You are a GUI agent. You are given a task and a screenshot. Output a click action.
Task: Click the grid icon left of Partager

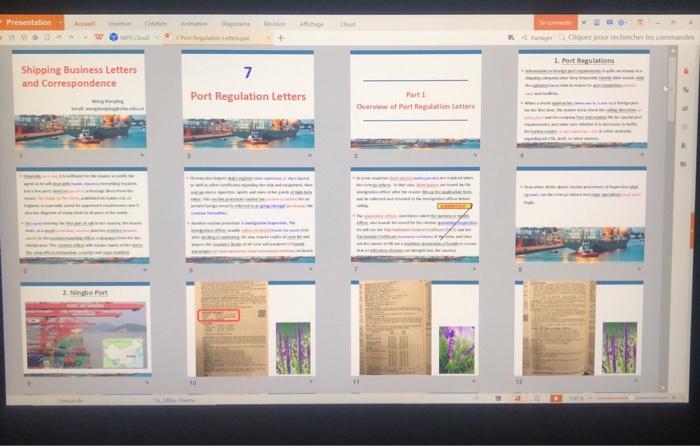(511, 38)
